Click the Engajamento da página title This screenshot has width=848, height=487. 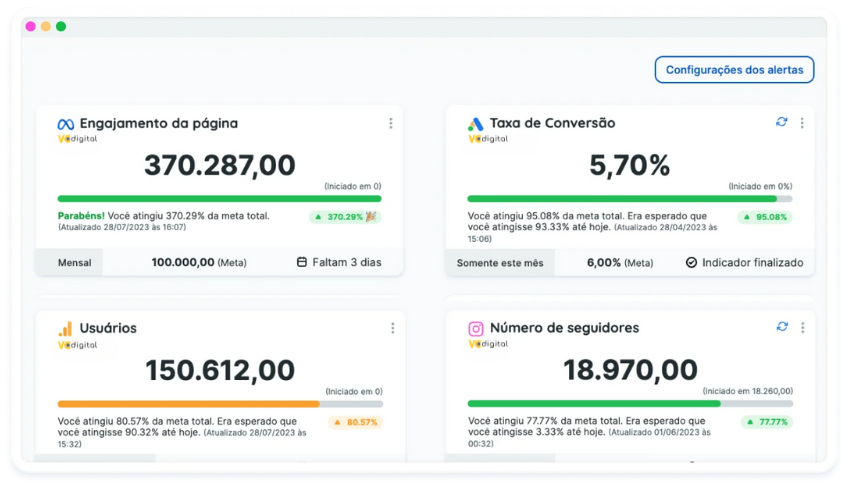(158, 123)
